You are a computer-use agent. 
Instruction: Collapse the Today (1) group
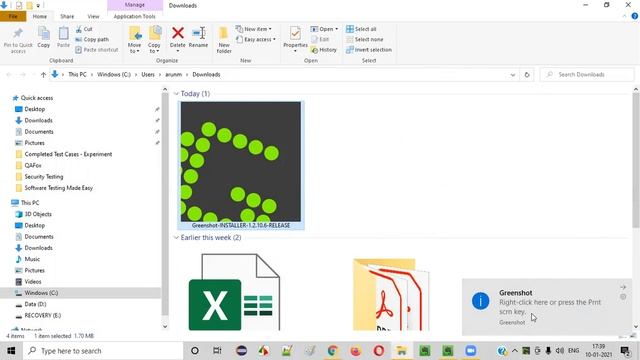click(x=176, y=94)
